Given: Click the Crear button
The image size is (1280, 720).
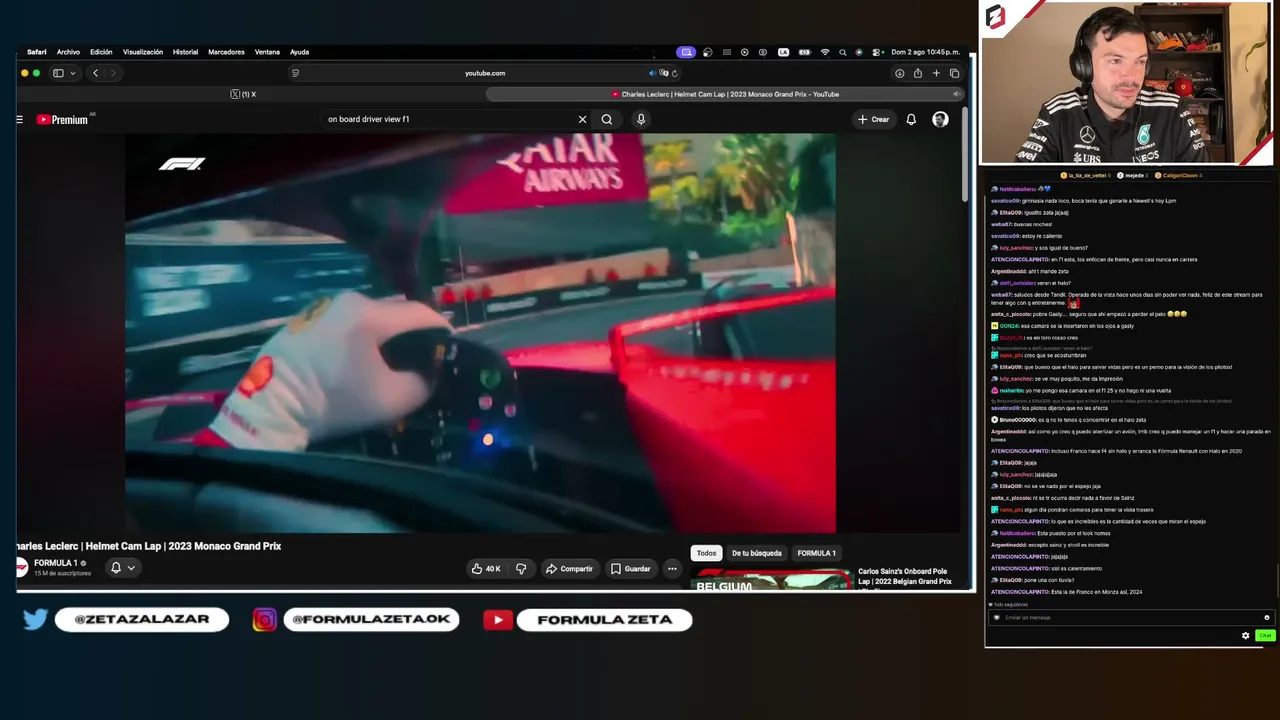Looking at the screenshot, I should pos(873,120).
